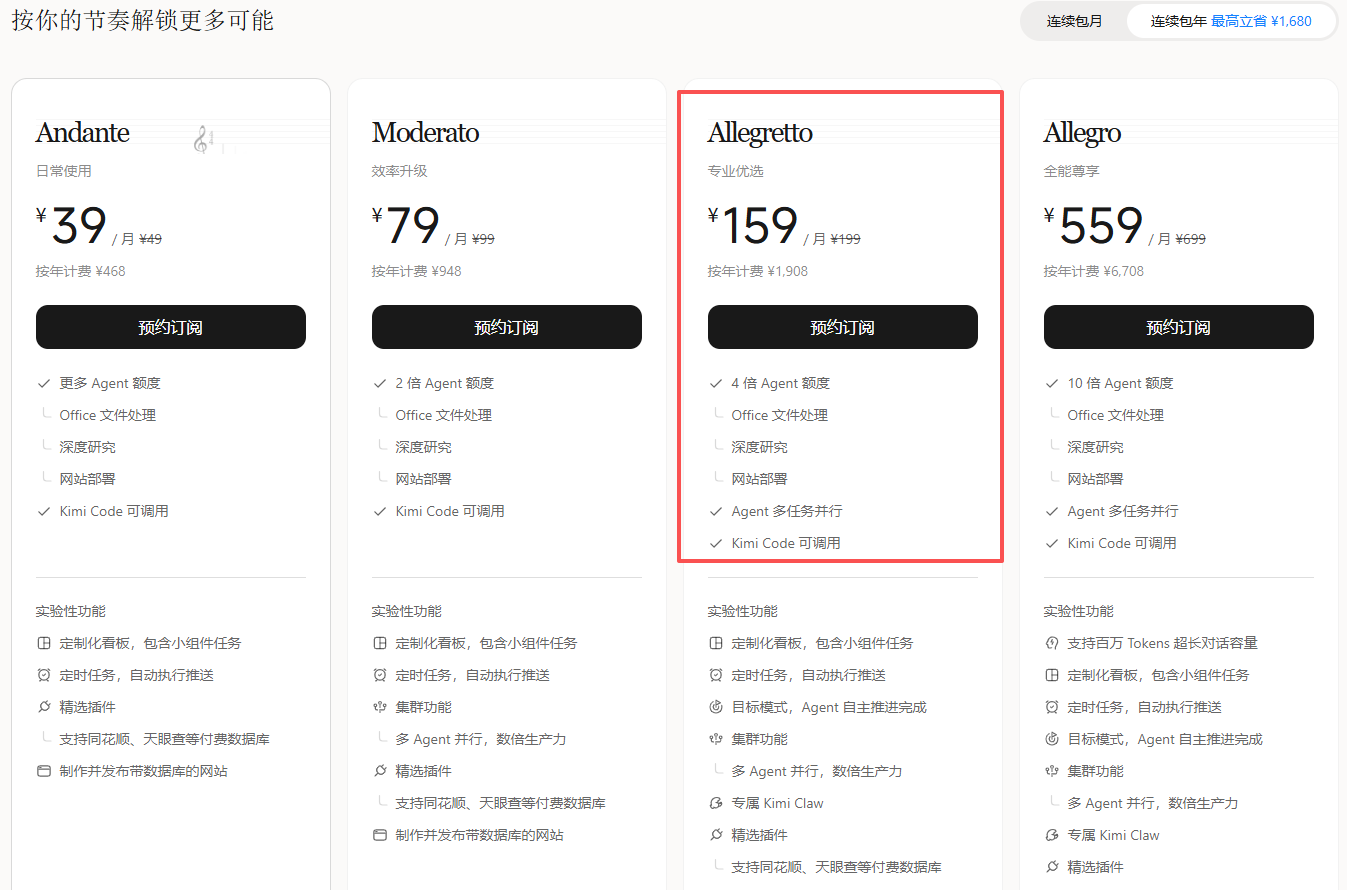
Task: Click 预约订阅 for the Allegro plan
Action: [1179, 327]
